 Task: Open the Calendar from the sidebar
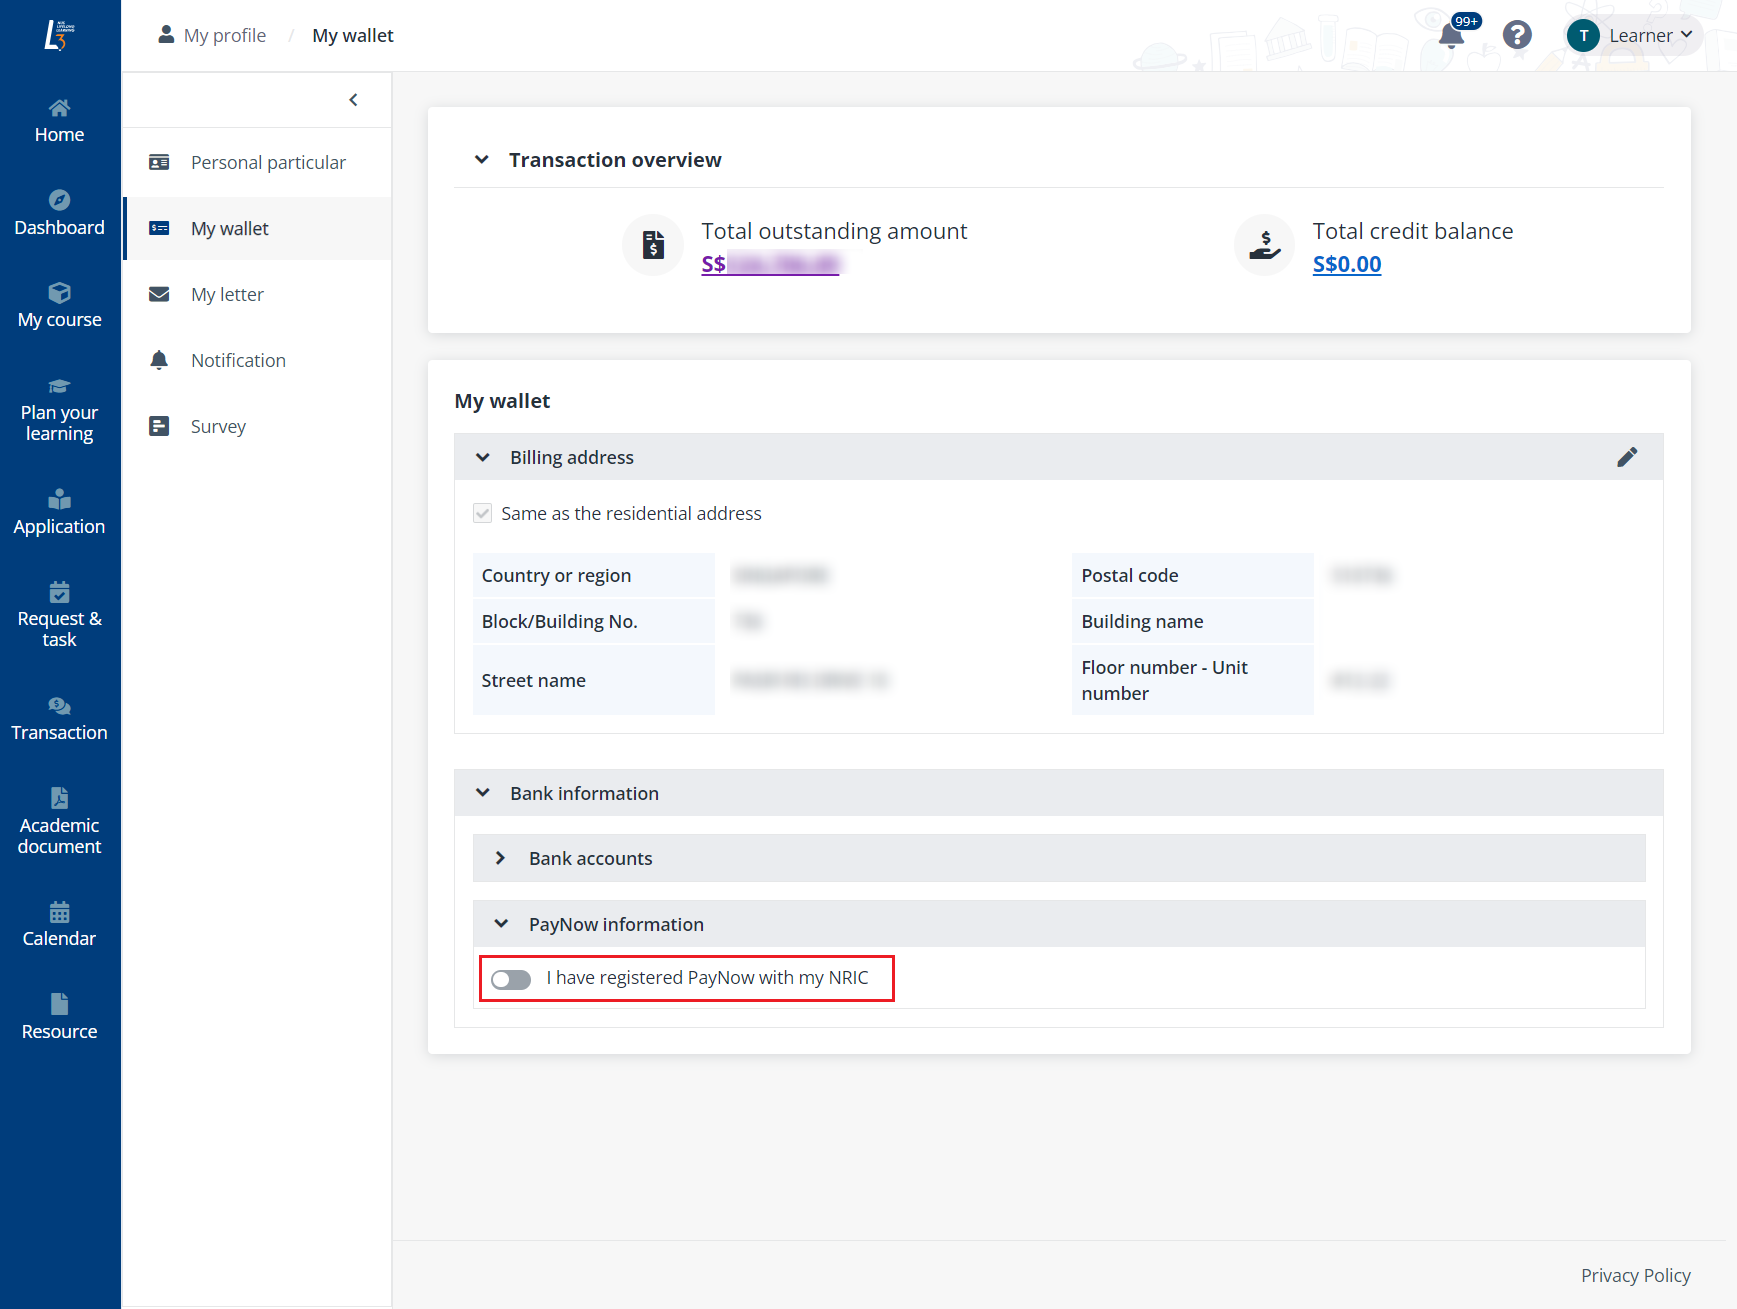59,925
